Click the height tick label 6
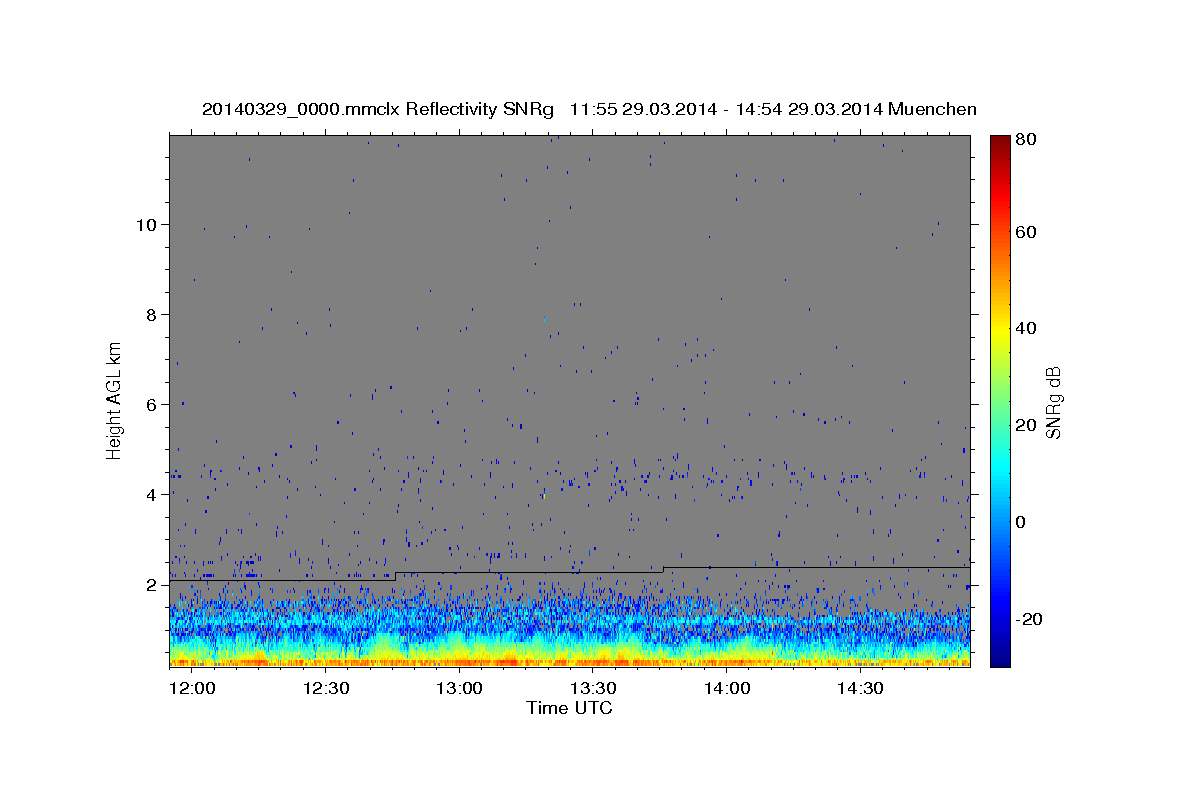 point(152,405)
